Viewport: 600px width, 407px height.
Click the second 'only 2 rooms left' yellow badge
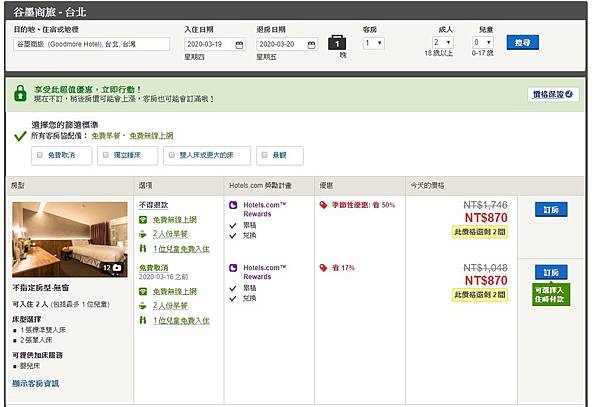click(x=480, y=295)
